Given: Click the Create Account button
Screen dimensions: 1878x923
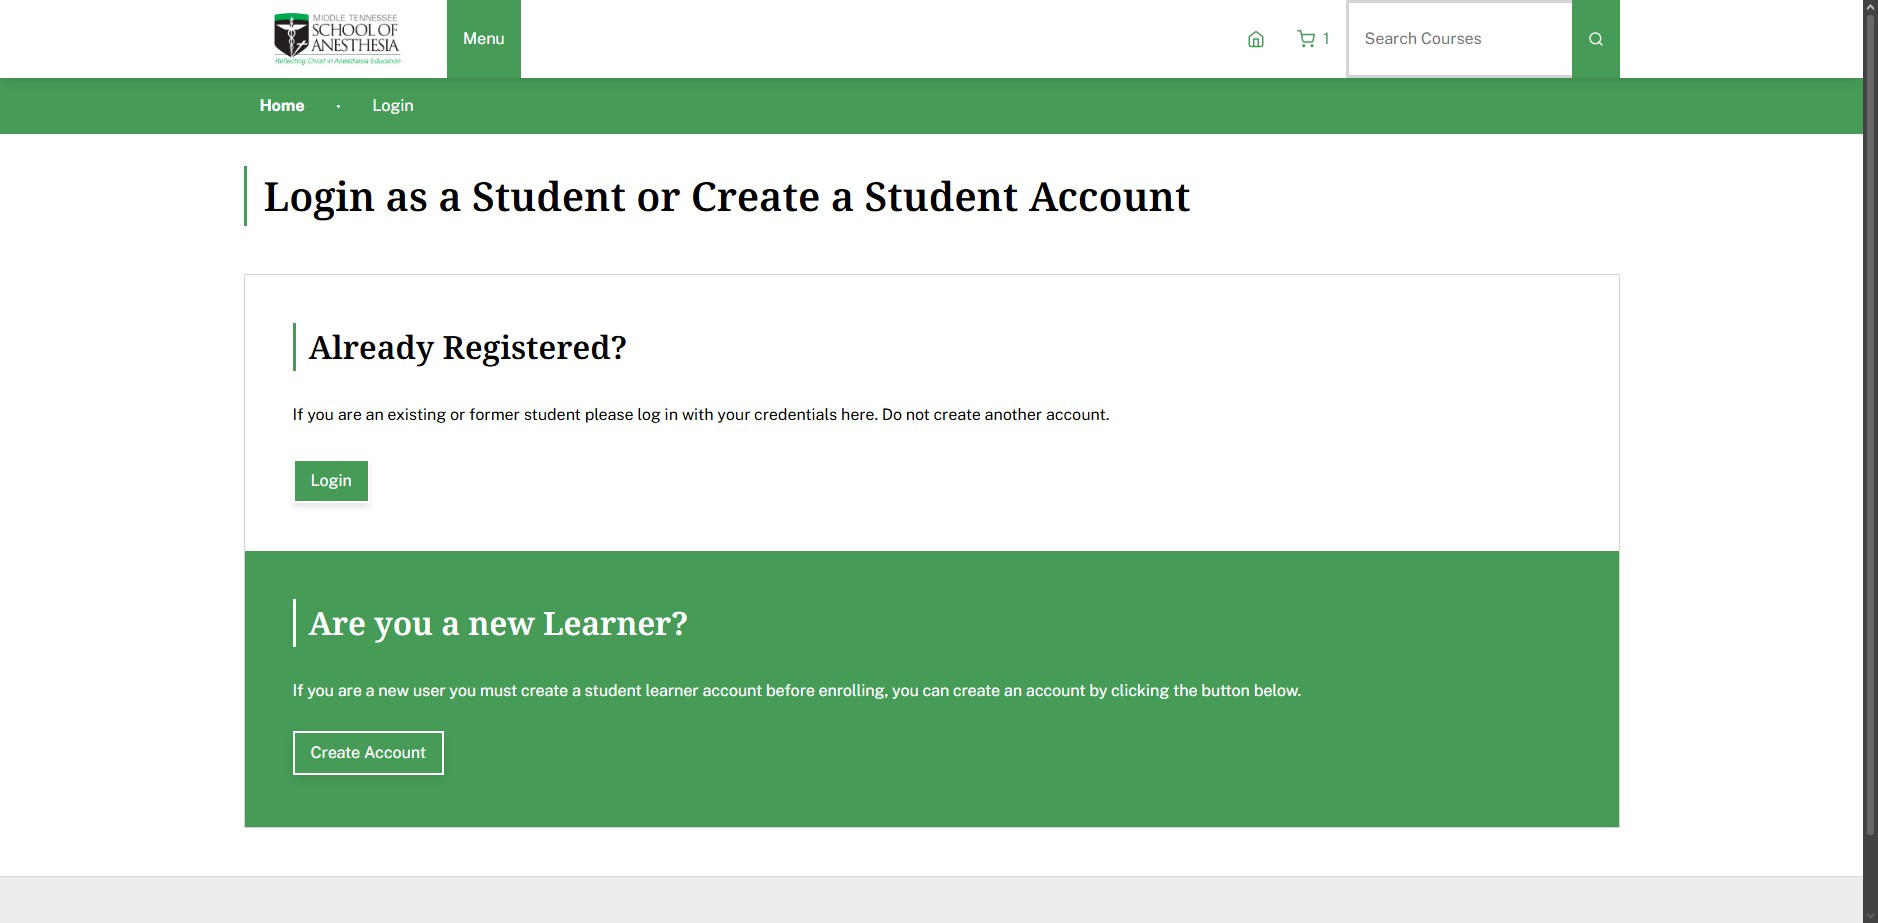Looking at the screenshot, I should pos(368,753).
